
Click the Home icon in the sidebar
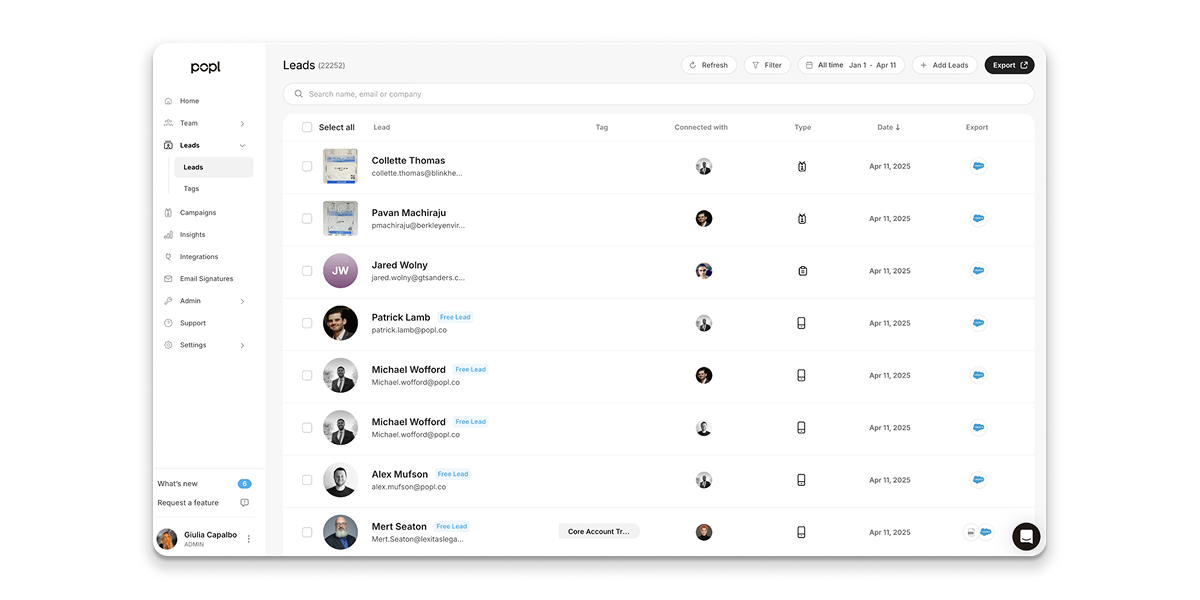pyautogui.click(x=169, y=100)
